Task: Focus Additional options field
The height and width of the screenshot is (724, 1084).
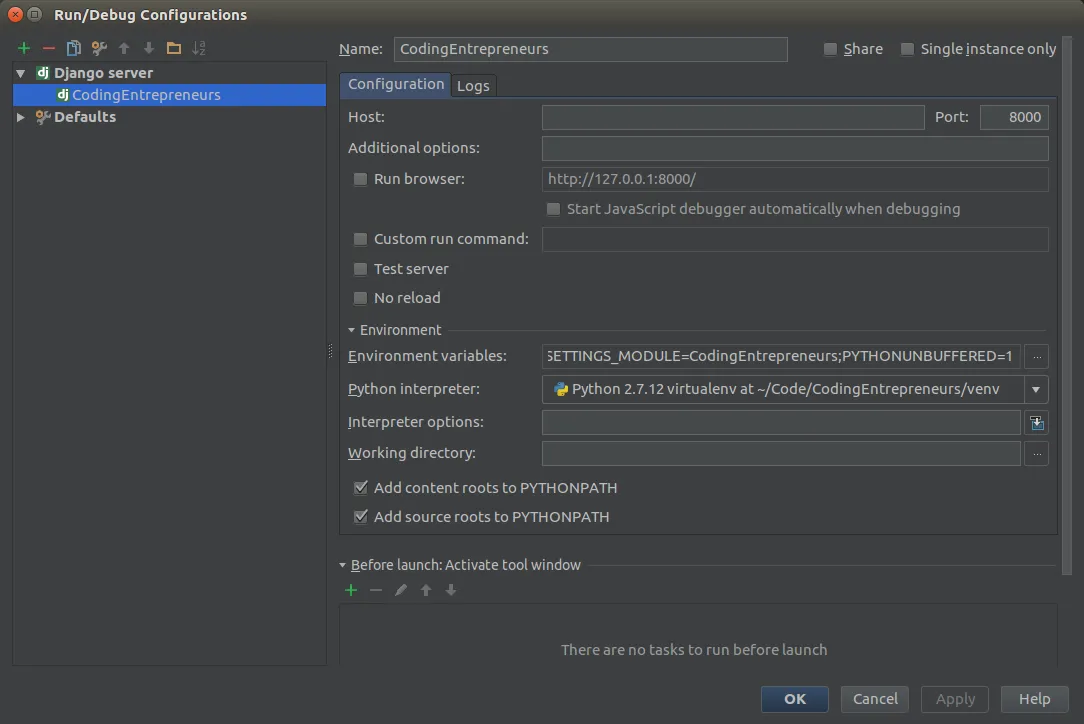Action: (795, 148)
